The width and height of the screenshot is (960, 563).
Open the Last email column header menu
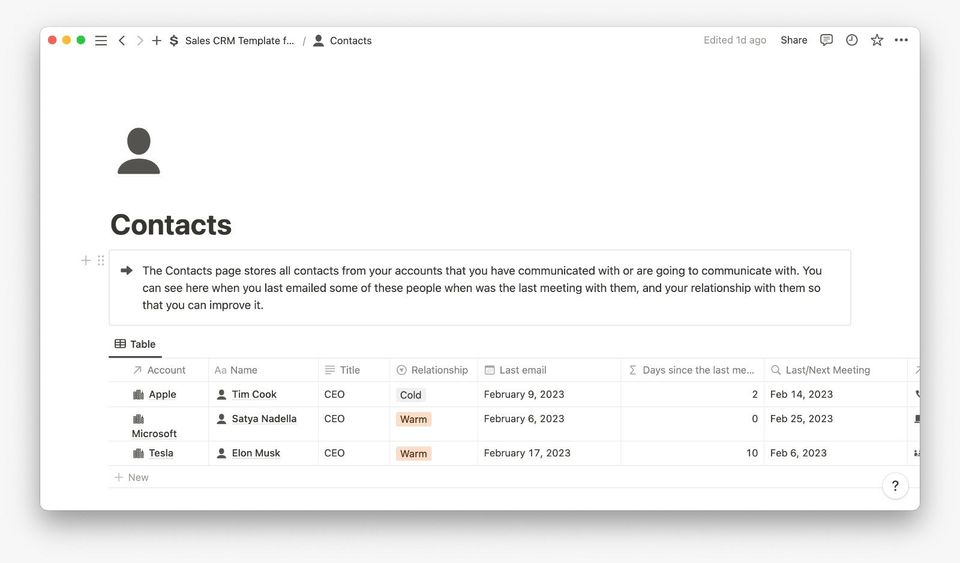click(523, 370)
